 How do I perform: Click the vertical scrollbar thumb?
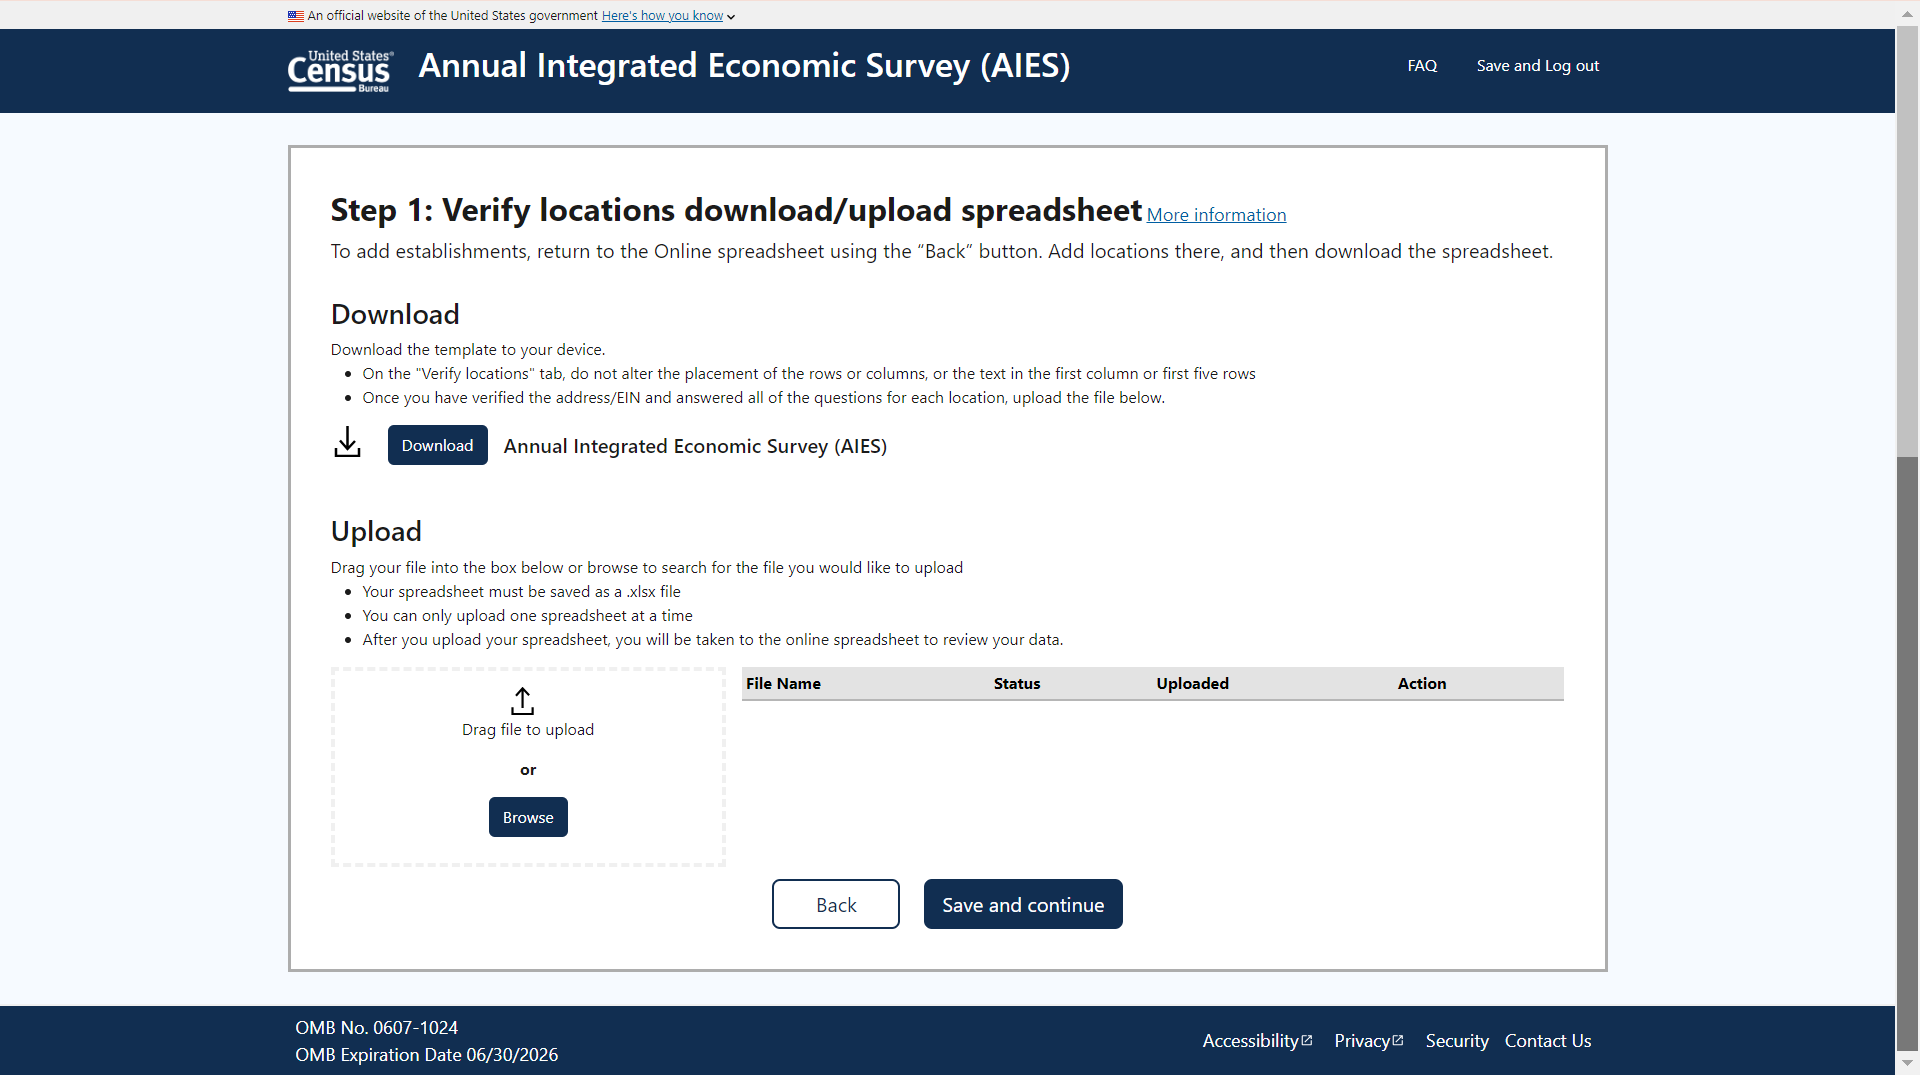[x=1907, y=750]
